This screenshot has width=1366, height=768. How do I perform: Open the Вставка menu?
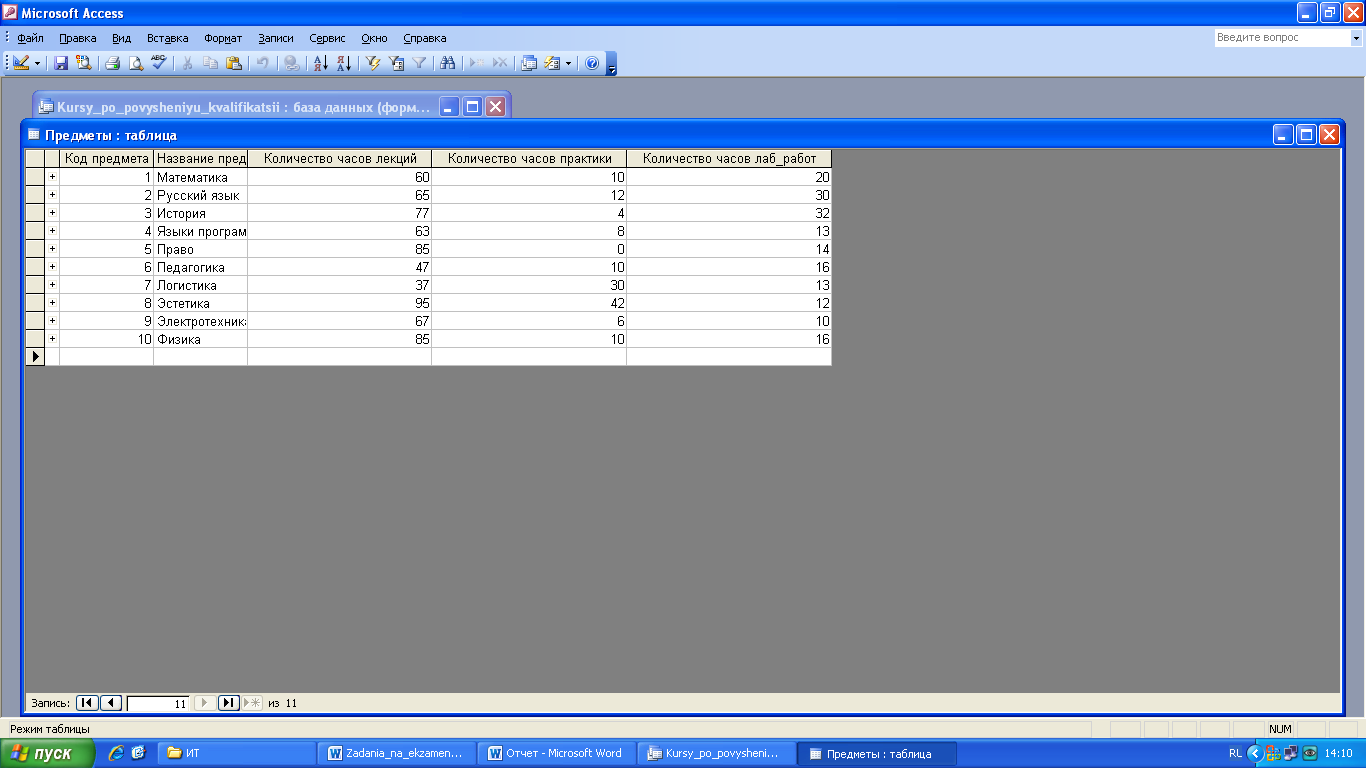pos(168,38)
